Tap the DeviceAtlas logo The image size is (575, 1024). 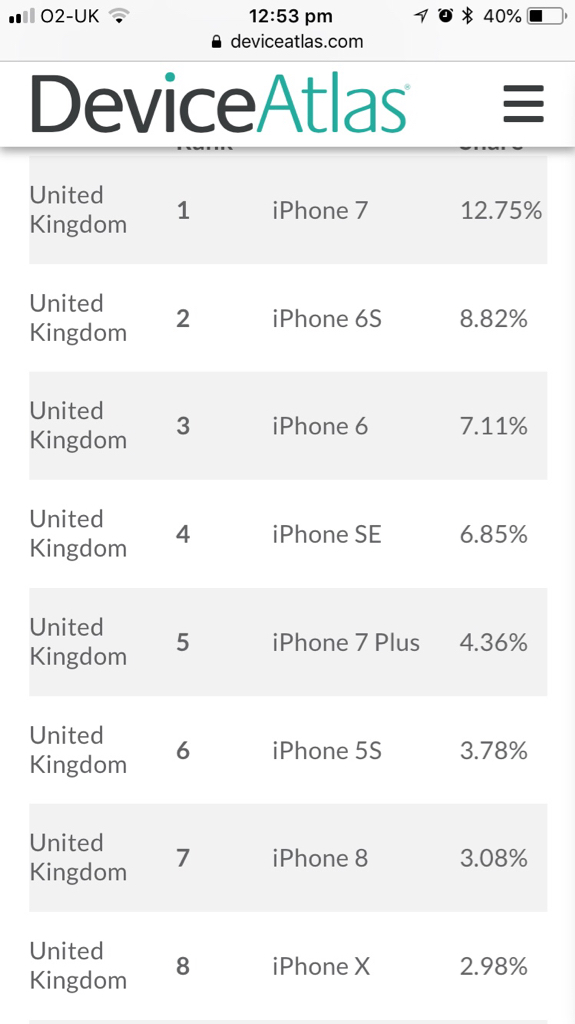click(220, 103)
